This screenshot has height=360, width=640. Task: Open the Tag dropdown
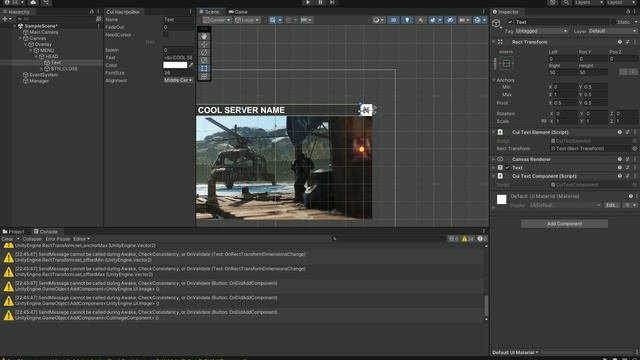[x=541, y=31]
